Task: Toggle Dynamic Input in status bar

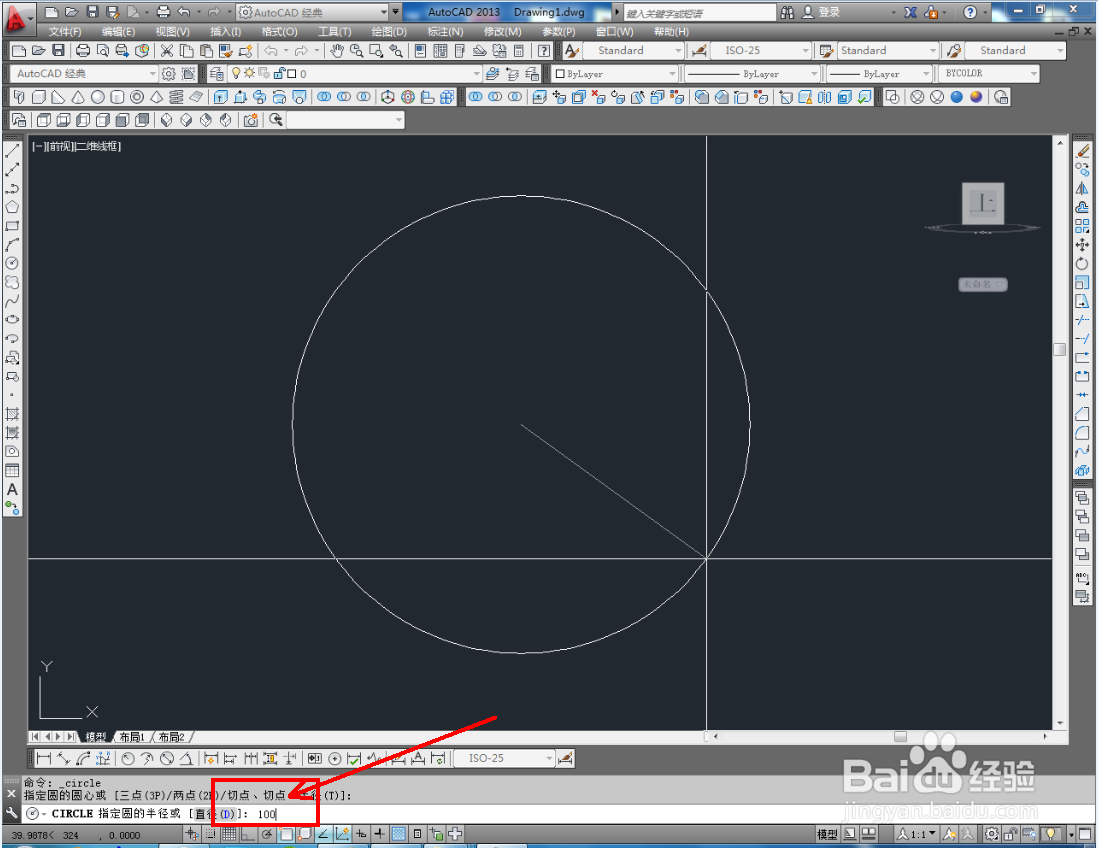Action: (x=361, y=834)
